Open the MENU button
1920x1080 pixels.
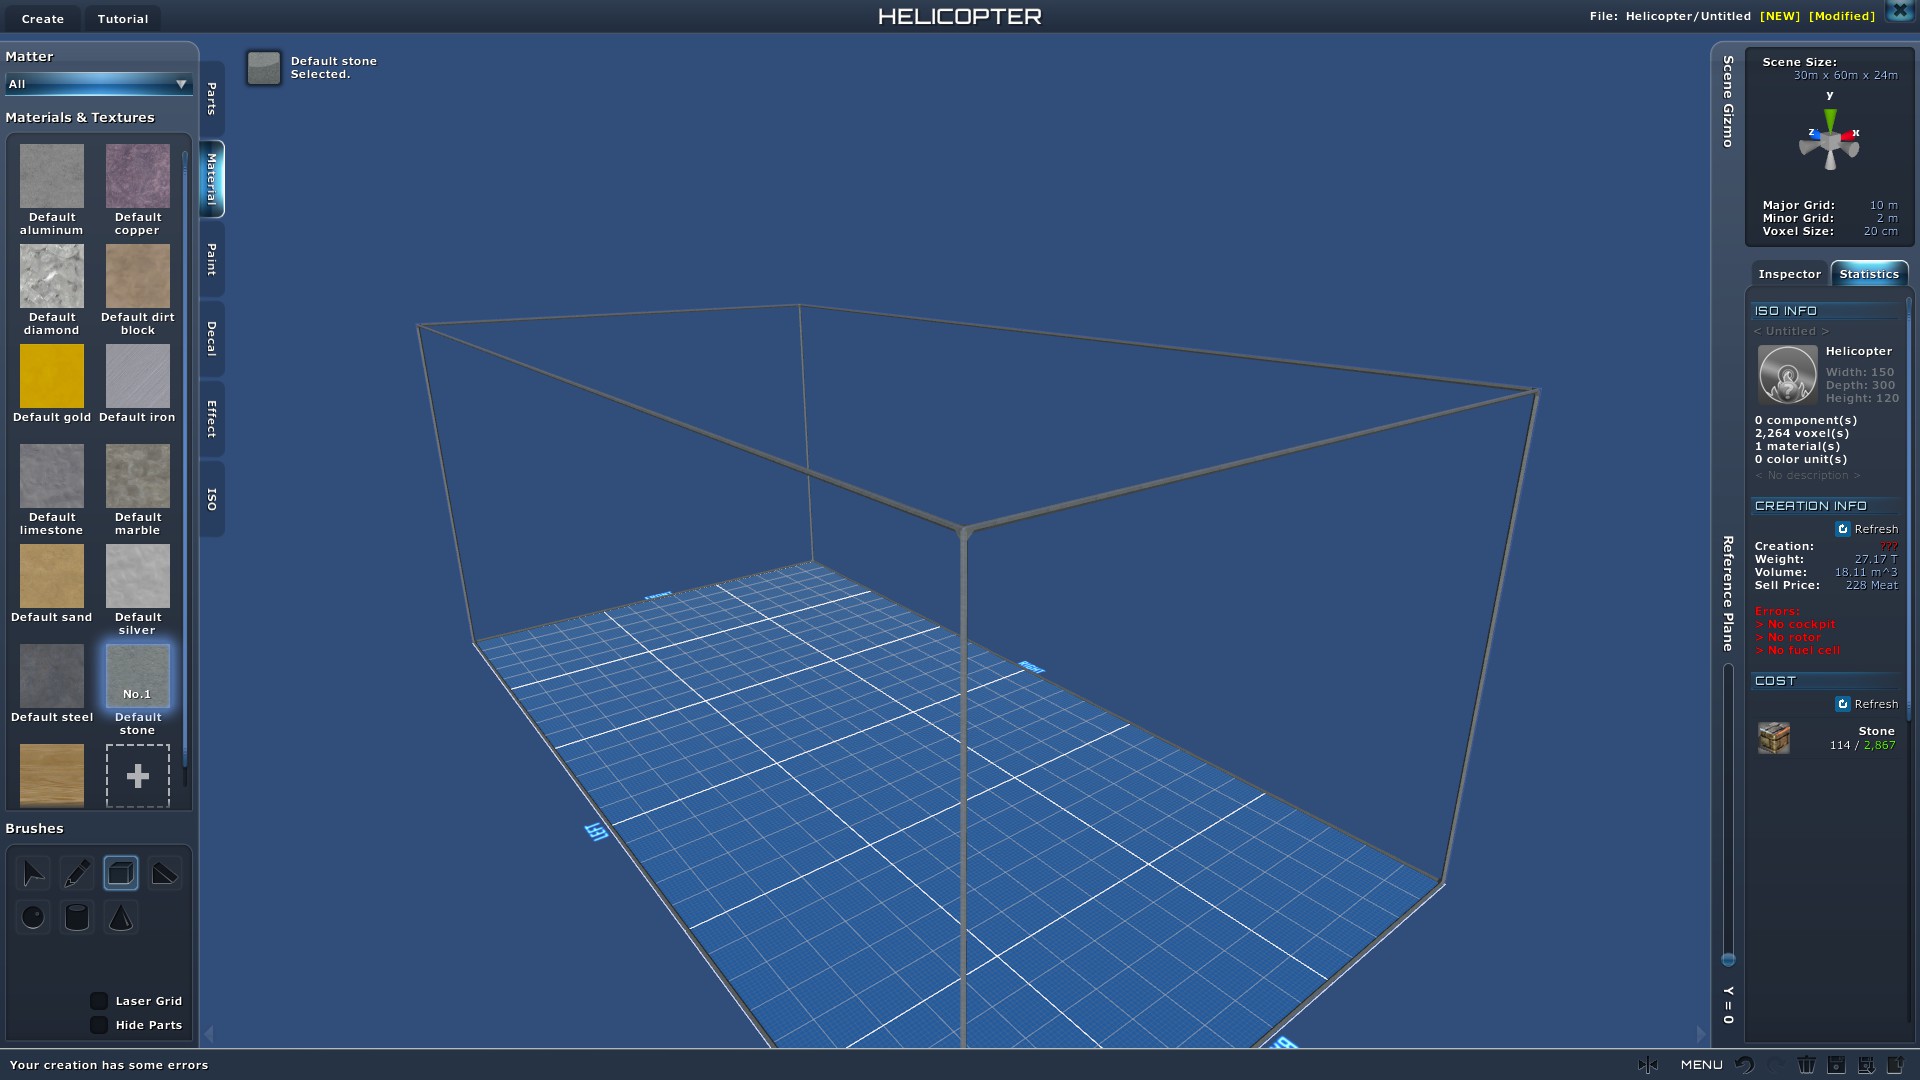pyautogui.click(x=1701, y=1065)
